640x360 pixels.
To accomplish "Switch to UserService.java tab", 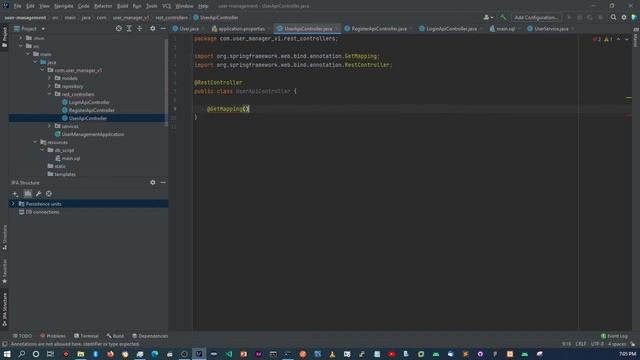I will tap(551, 29).
